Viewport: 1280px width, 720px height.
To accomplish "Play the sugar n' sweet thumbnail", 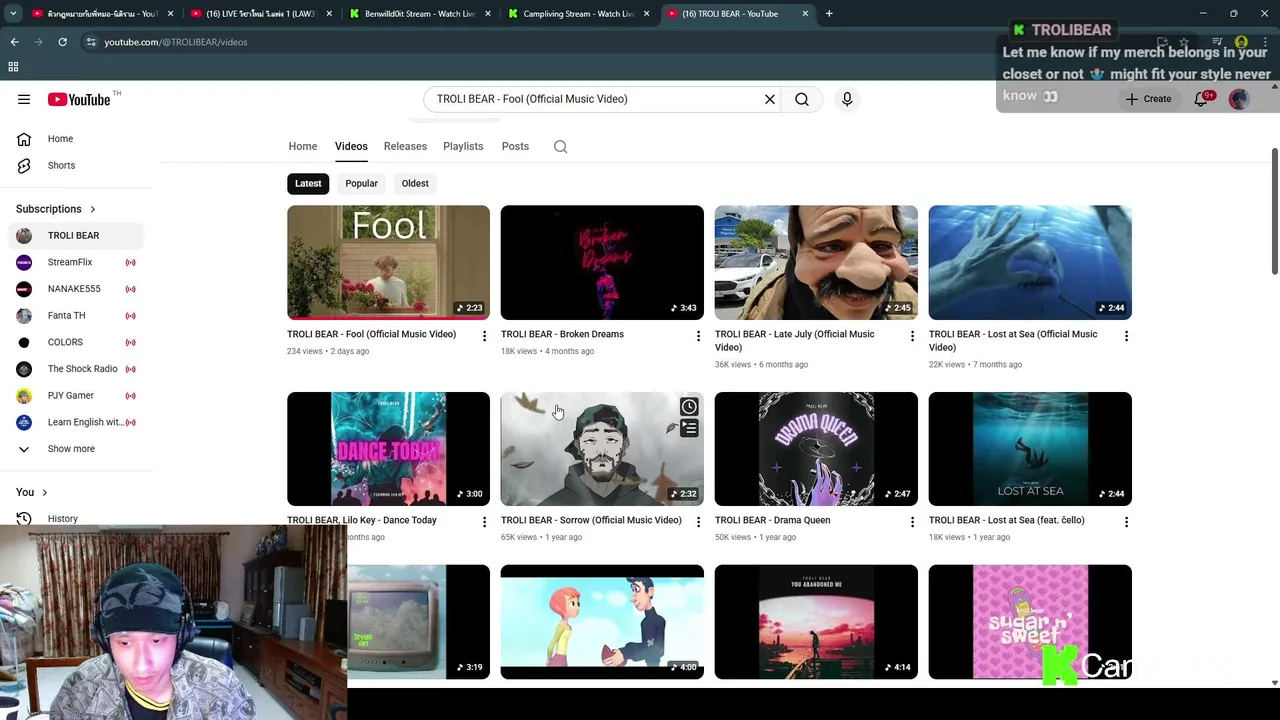I will (x=1030, y=622).
